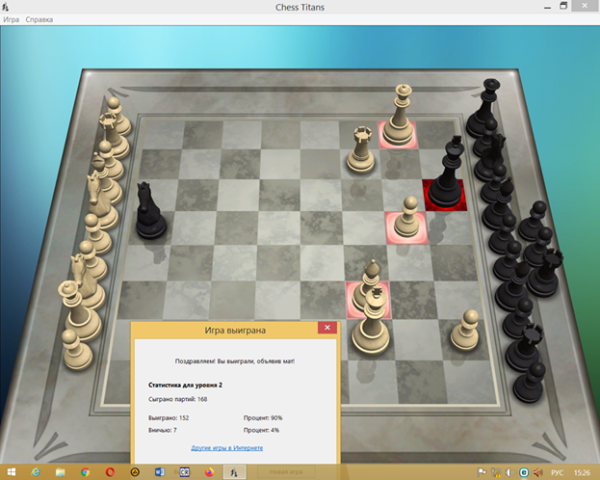Select the black knight on the board
This screenshot has width=600, height=480.
(150, 212)
